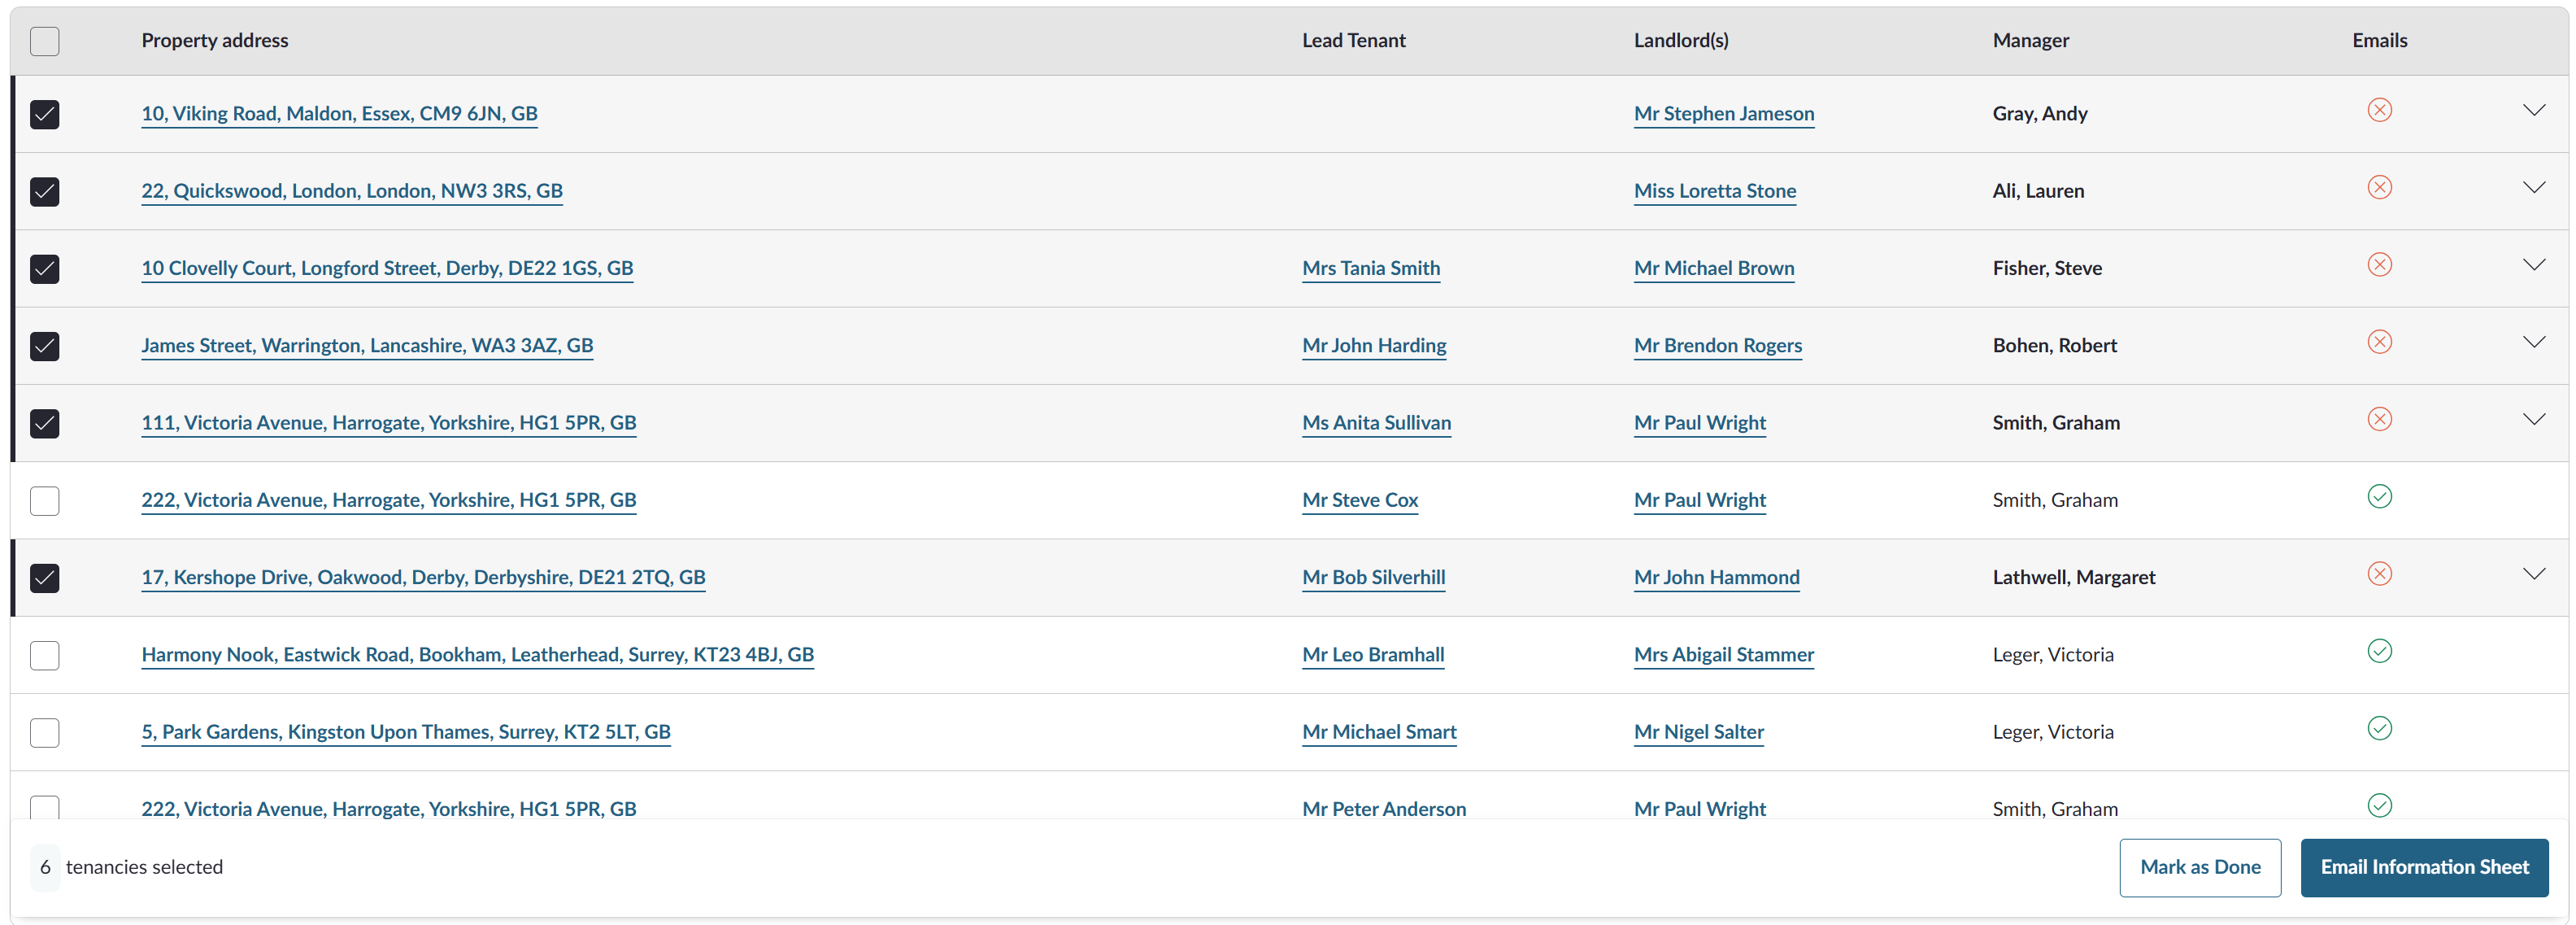Open landlord Mr John Hammond
The height and width of the screenshot is (925, 2576).
point(1716,576)
